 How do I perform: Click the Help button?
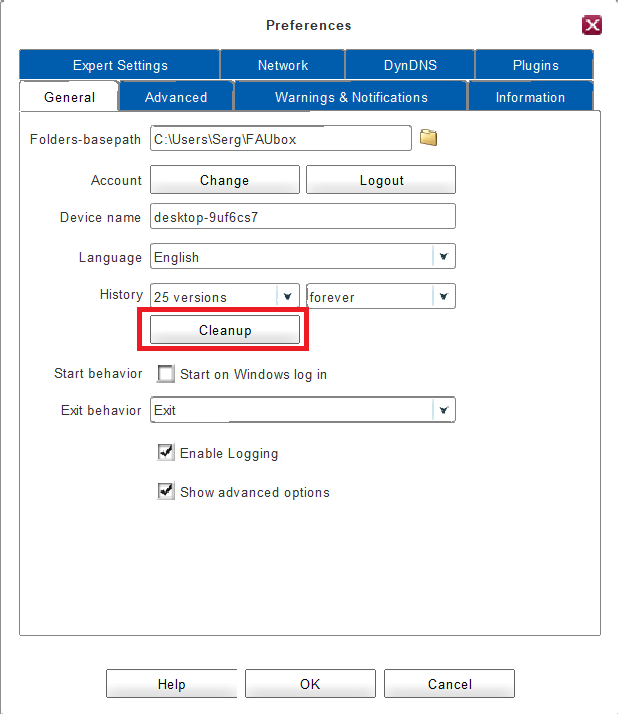pyautogui.click(x=172, y=683)
